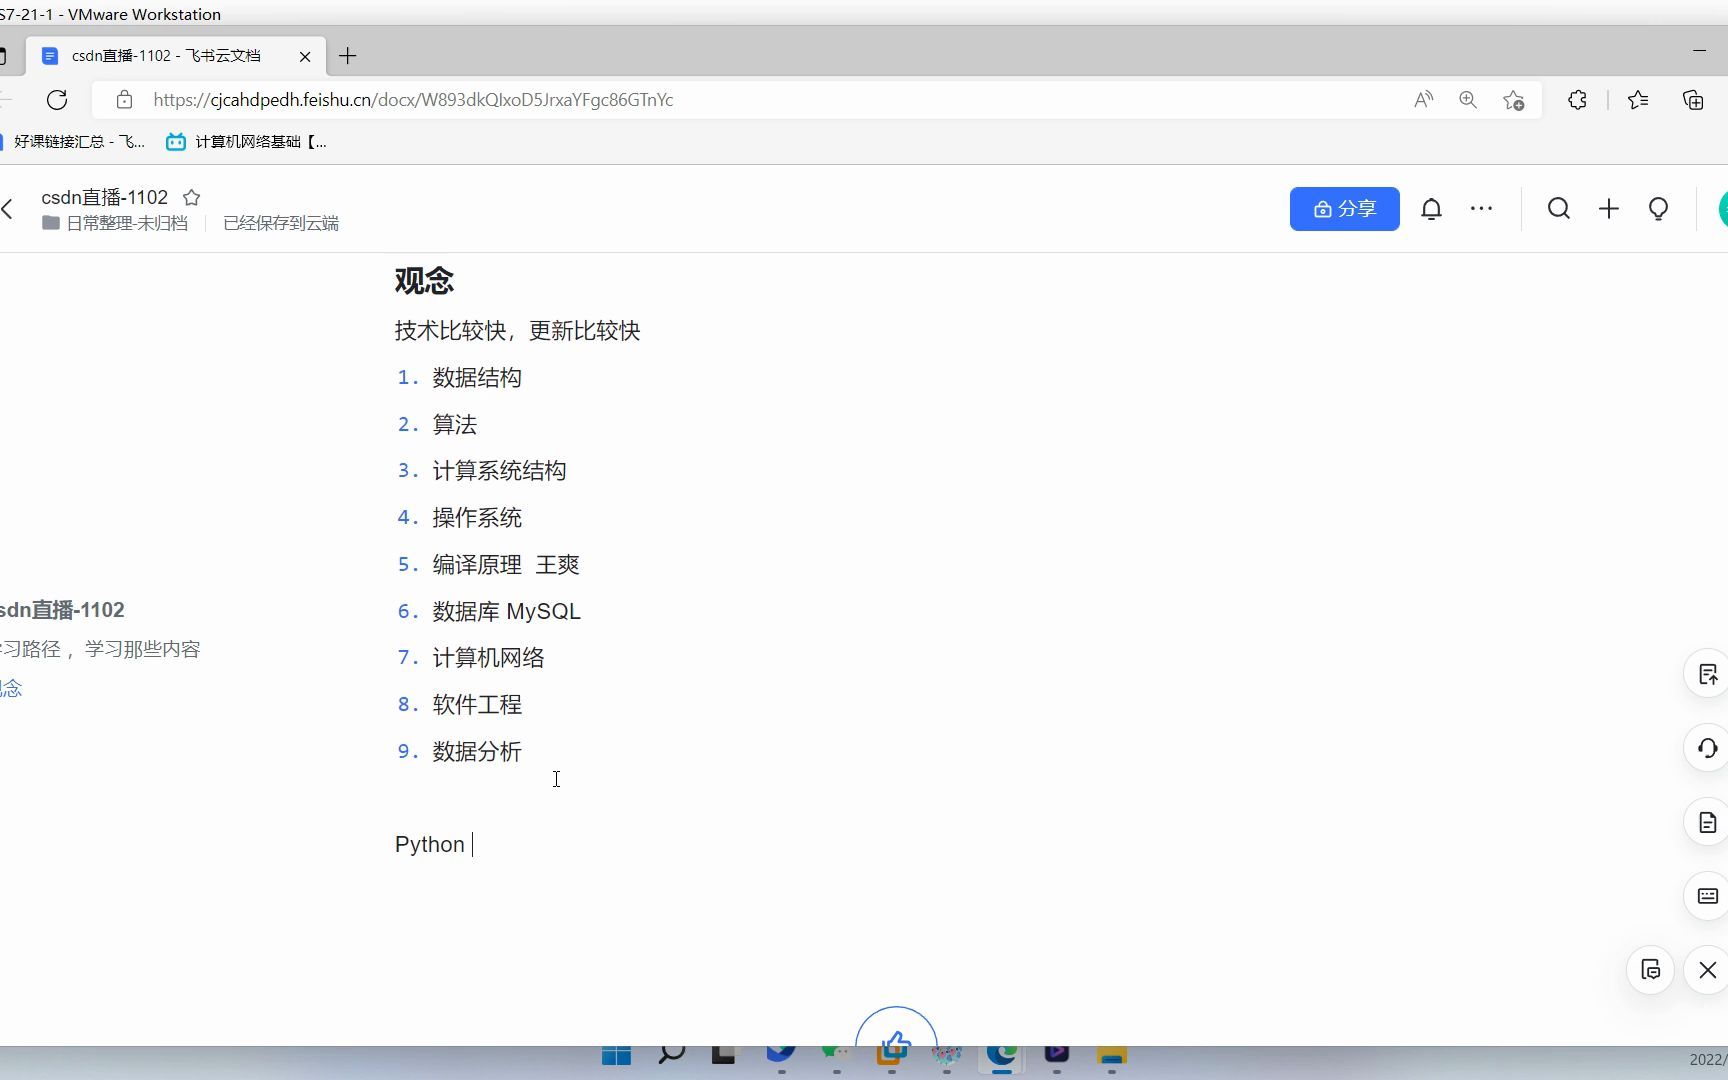Click the zoom magnifier icon in address bar
The height and width of the screenshot is (1080, 1728).
[1468, 100]
